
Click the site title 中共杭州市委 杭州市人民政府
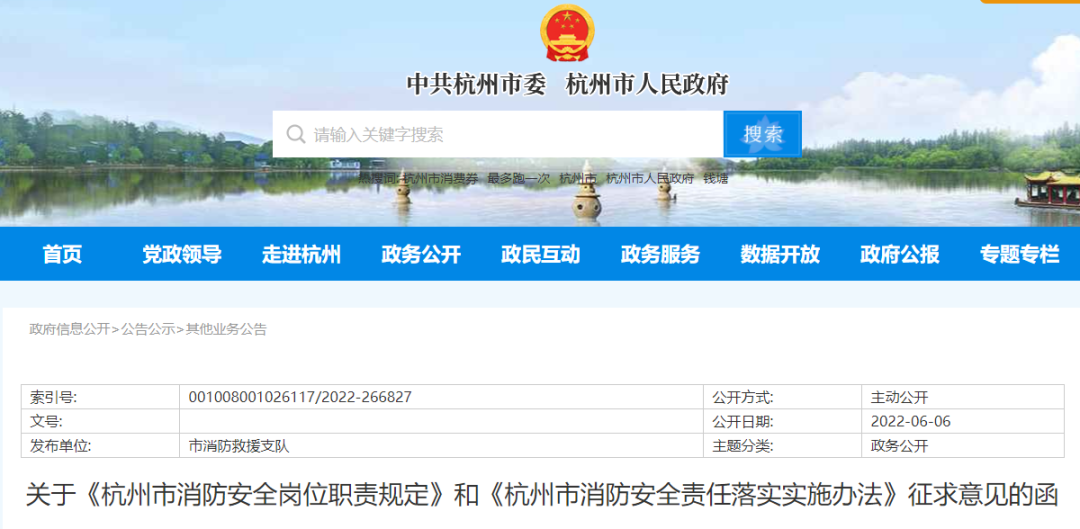(567, 85)
